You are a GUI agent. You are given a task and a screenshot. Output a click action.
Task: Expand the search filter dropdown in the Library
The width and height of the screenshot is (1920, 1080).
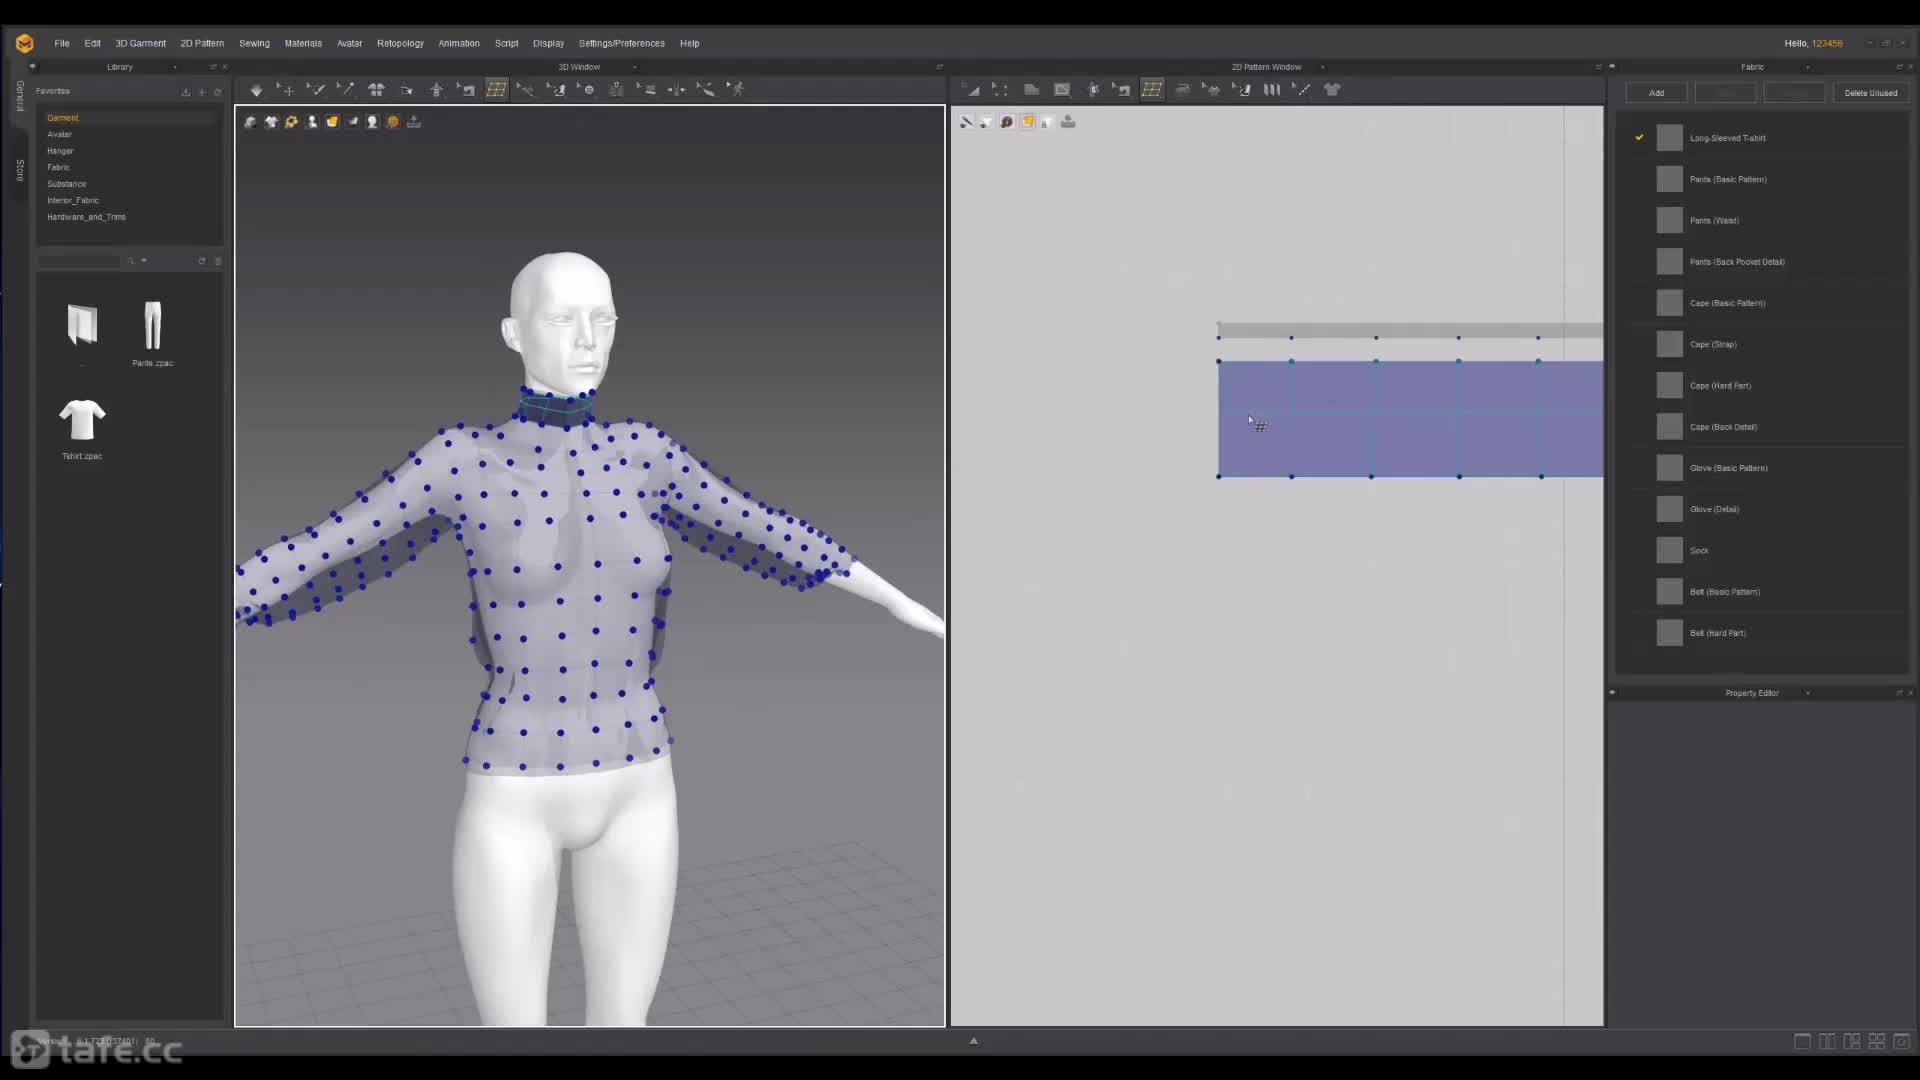pyautogui.click(x=144, y=261)
